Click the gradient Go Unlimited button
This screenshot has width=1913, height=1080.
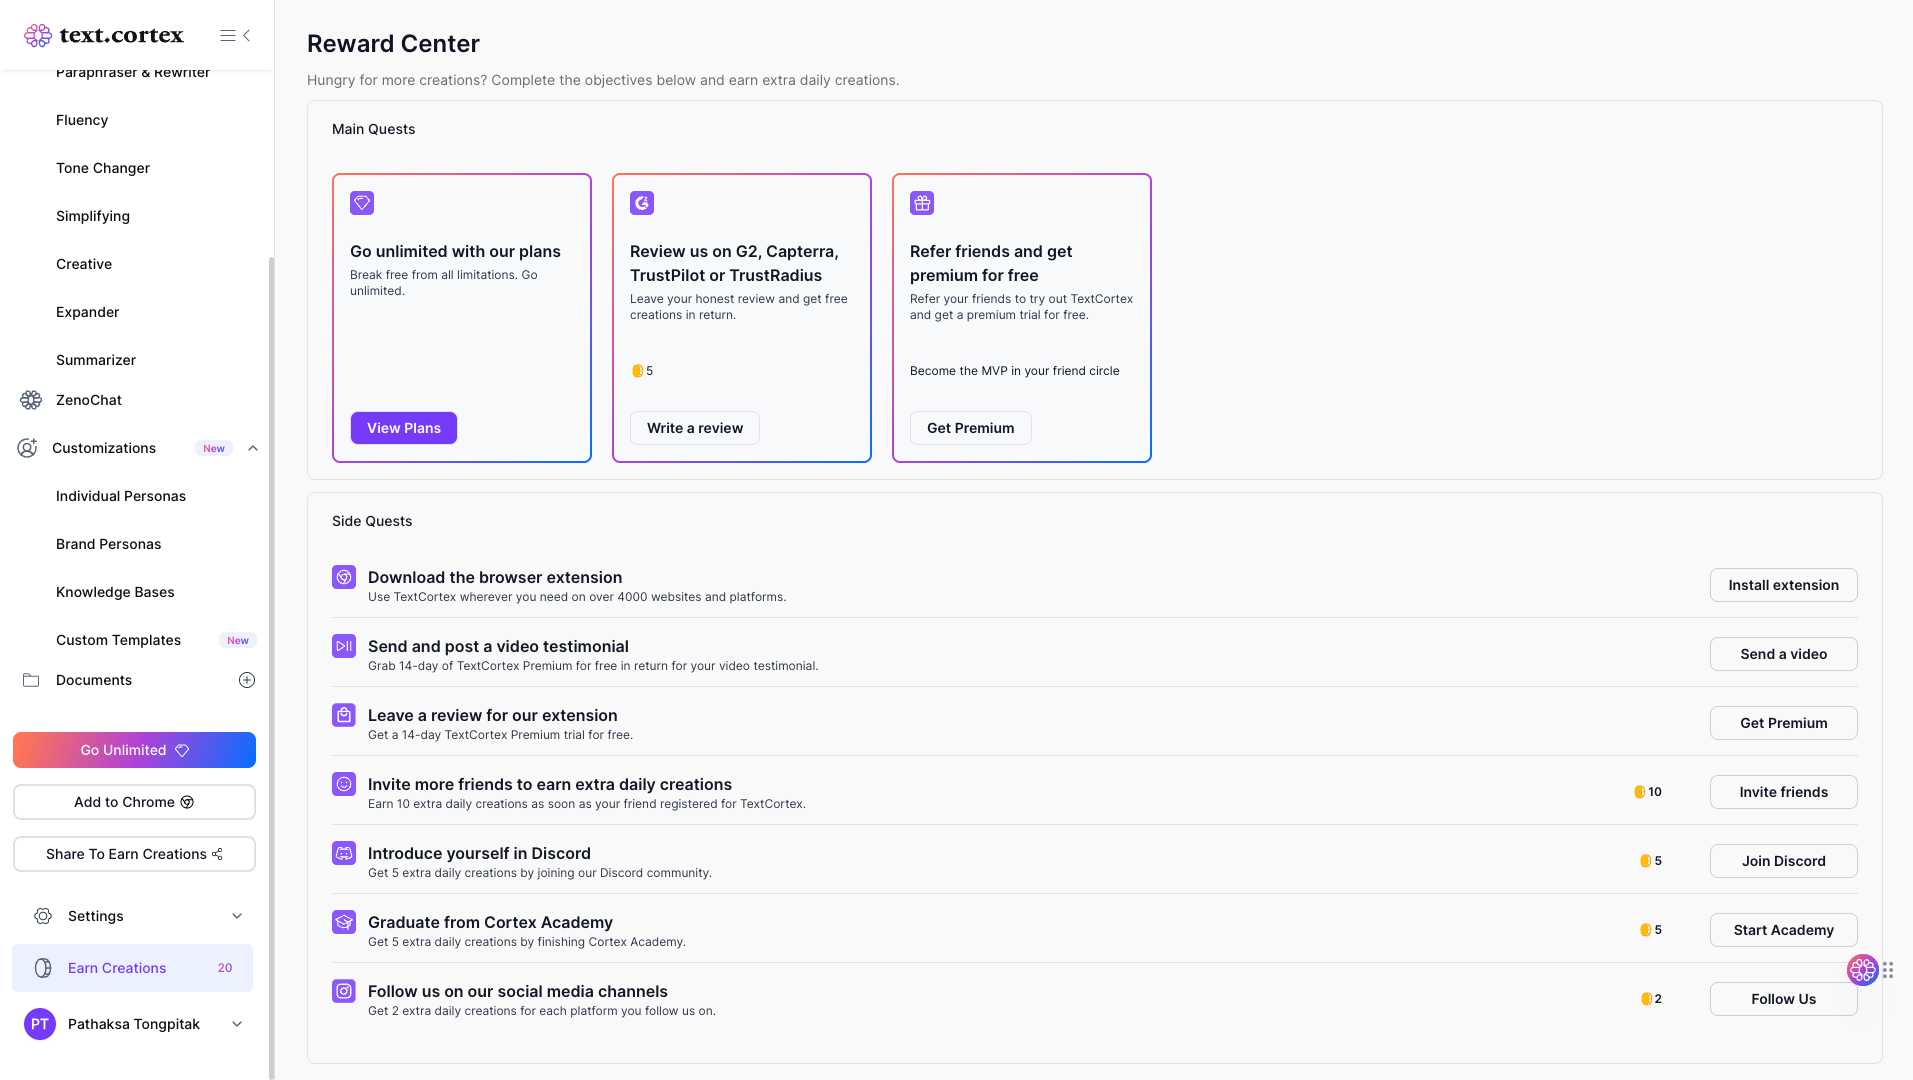134,750
